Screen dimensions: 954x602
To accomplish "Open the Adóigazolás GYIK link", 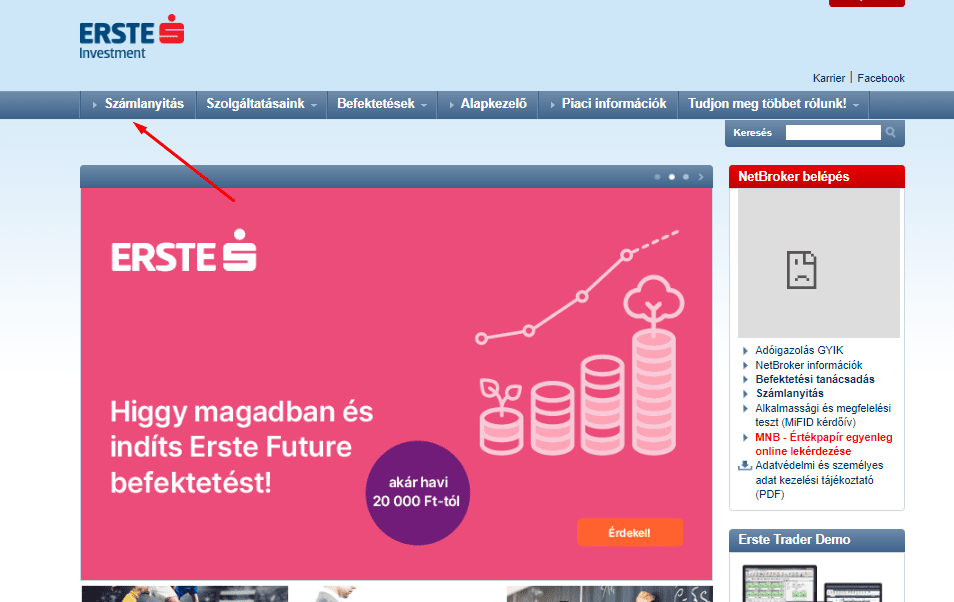I will [x=799, y=350].
